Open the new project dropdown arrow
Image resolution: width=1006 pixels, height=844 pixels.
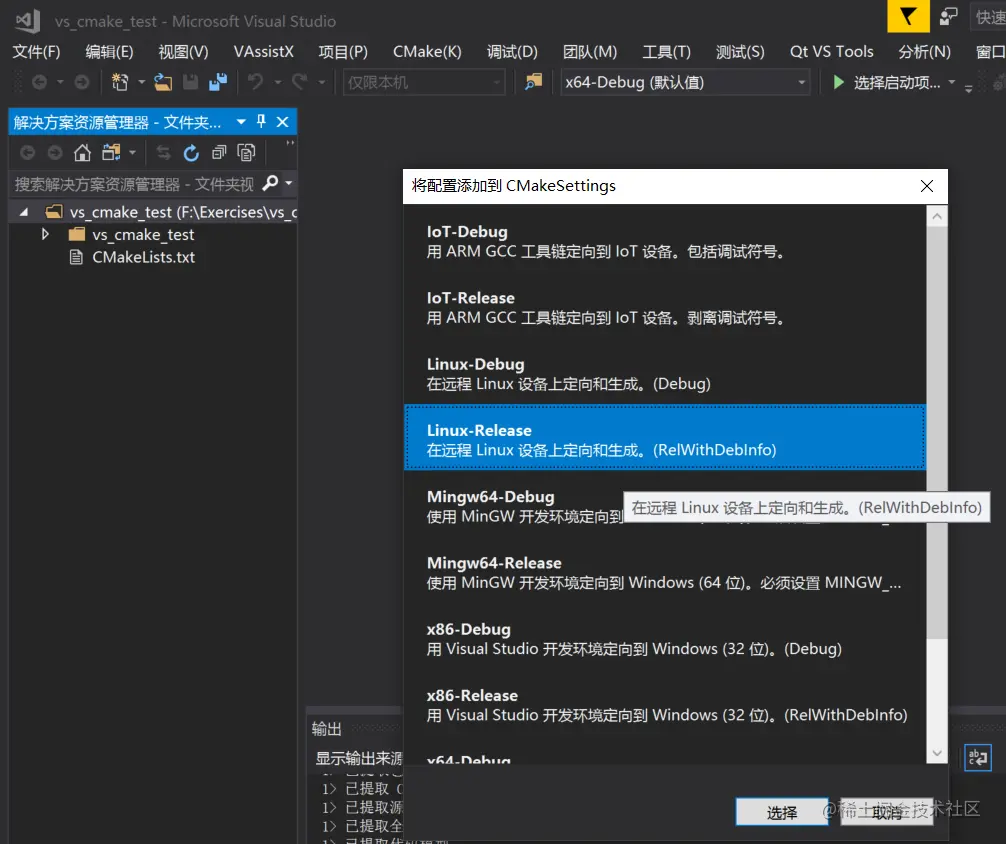pyautogui.click(x=141, y=82)
